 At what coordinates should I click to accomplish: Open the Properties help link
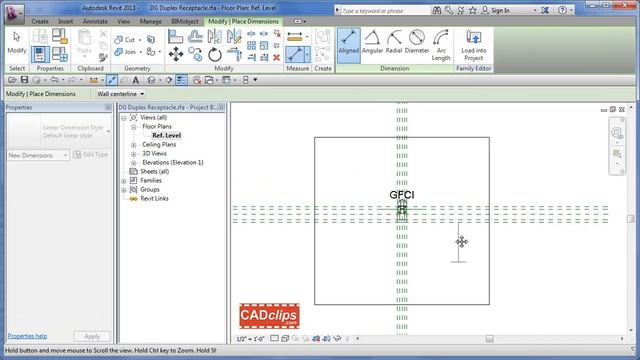(27, 336)
